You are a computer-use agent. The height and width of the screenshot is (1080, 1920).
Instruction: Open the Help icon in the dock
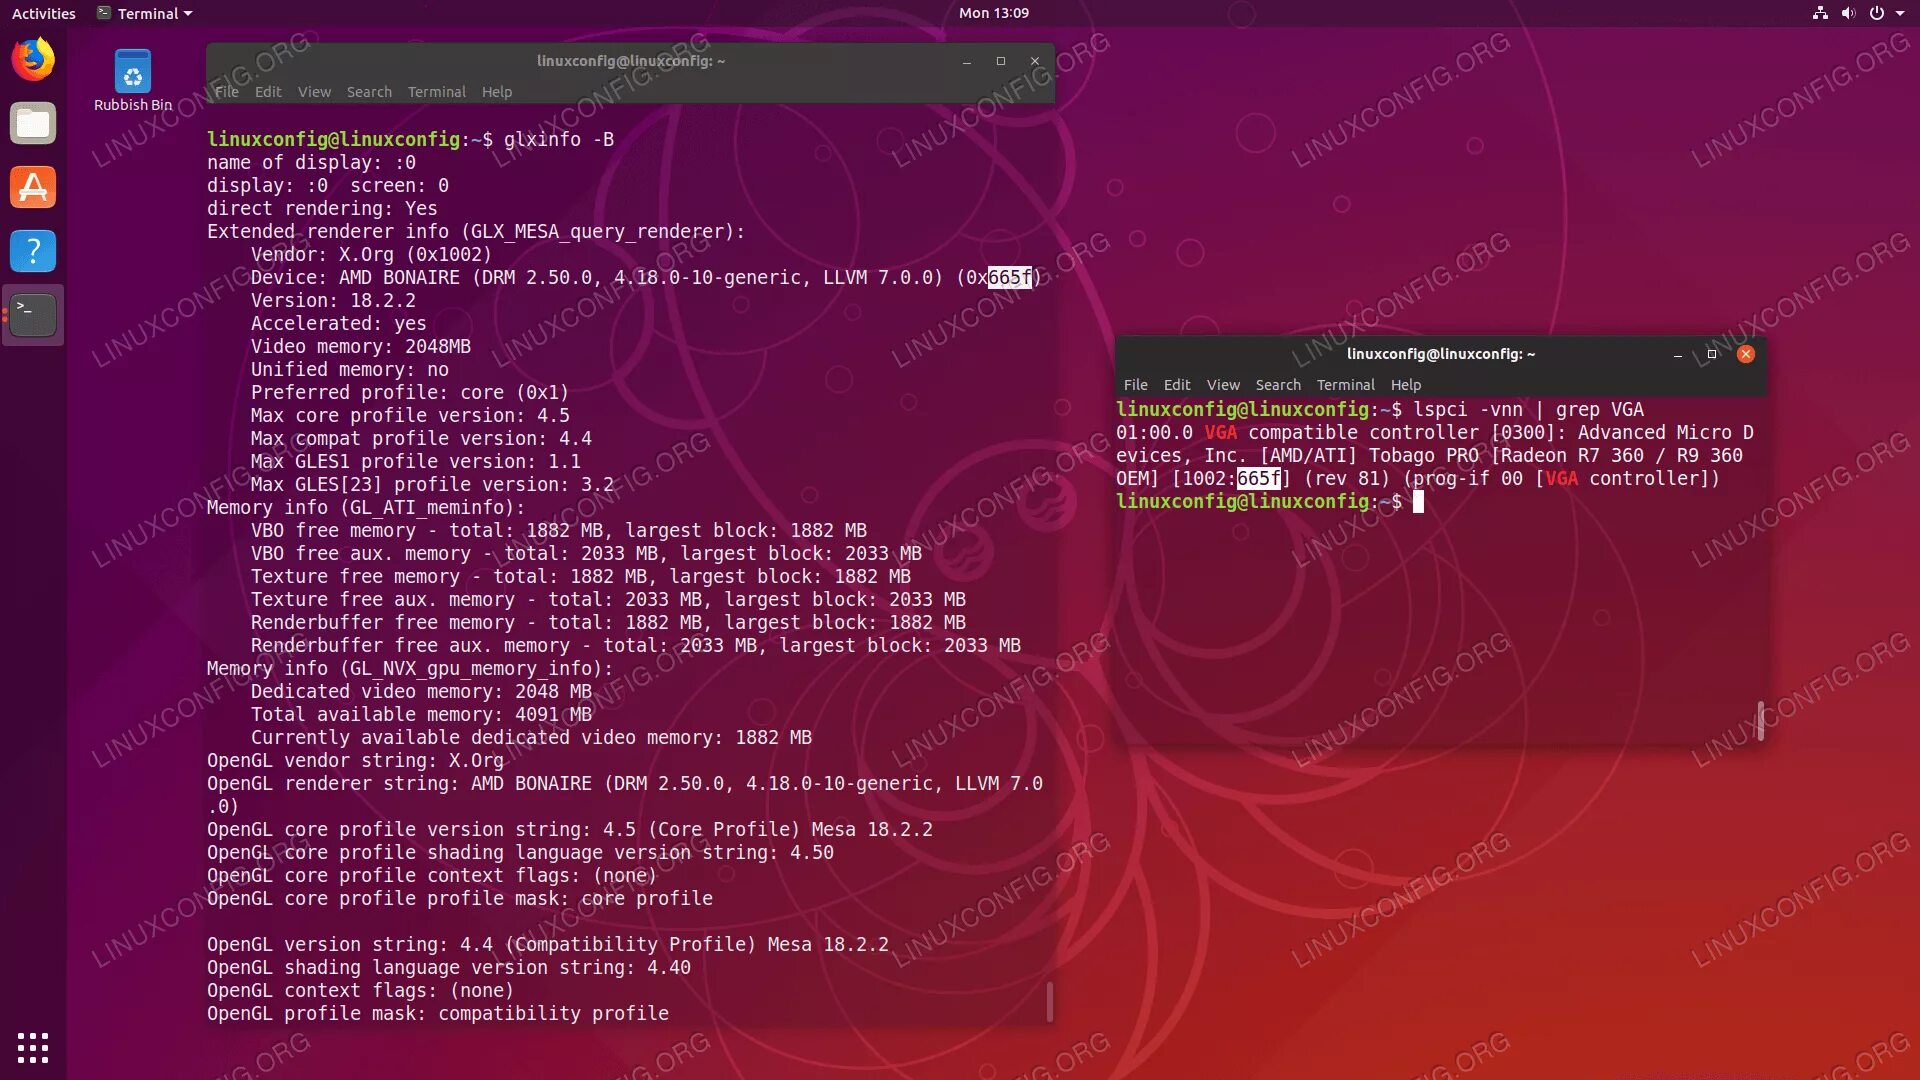tap(33, 251)
